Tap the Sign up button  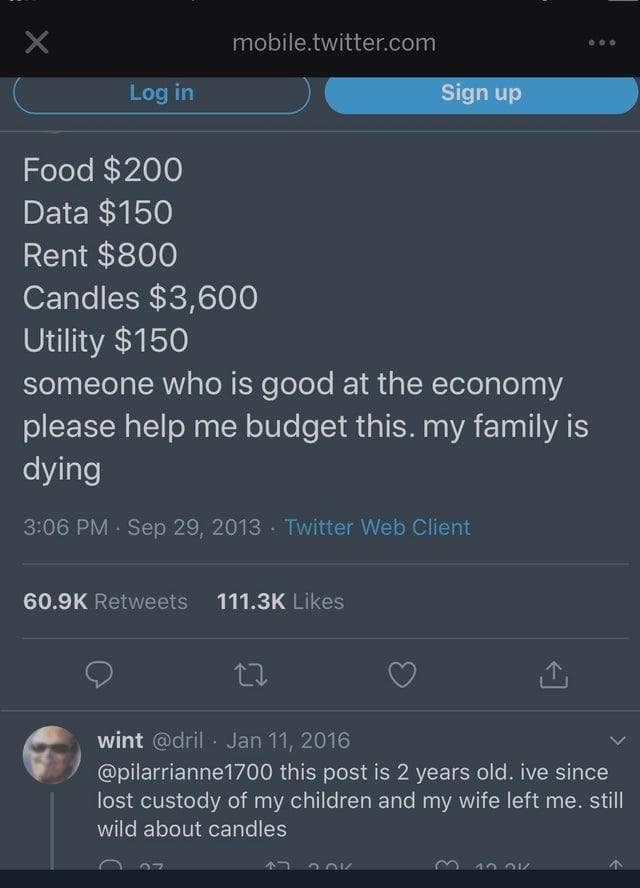click(x=481, y=93)
